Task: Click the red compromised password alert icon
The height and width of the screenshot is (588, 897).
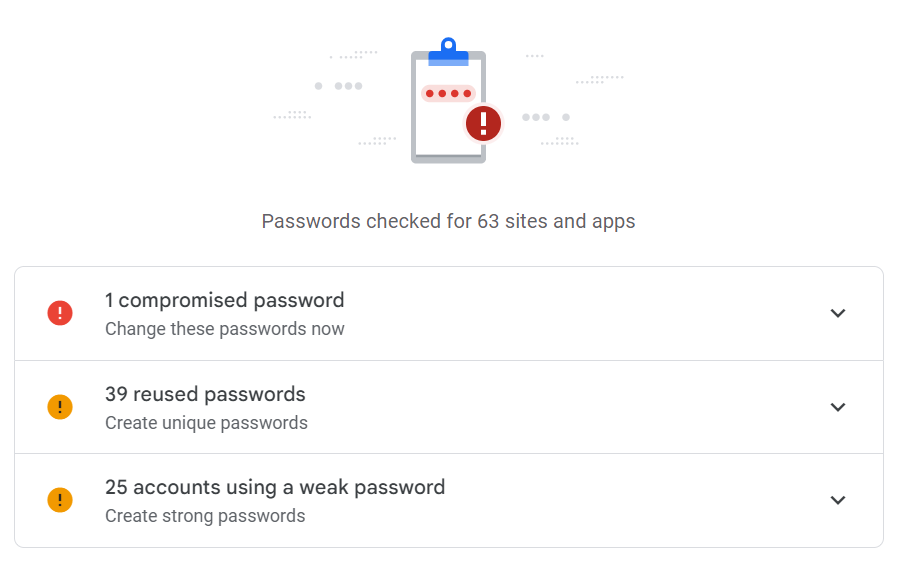Action: 60,313
